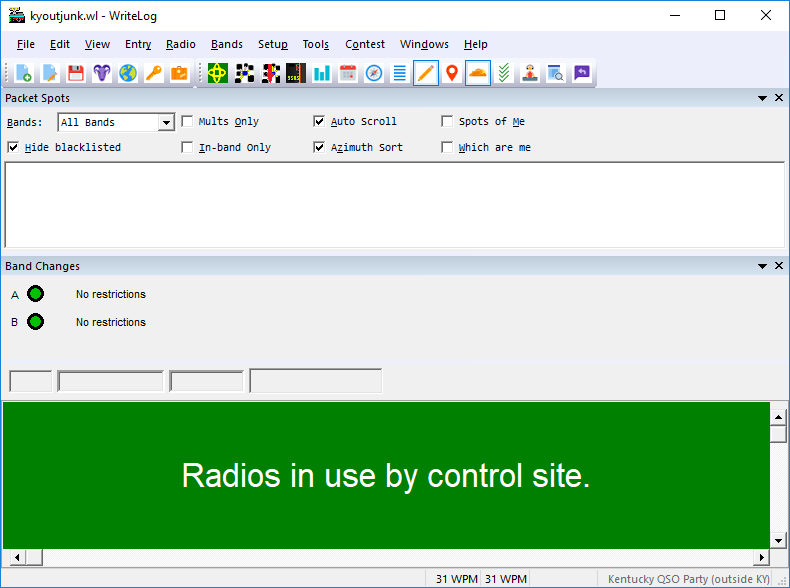Click the globe icon in toolbar
The height and width of the screenshot is (588, 790).
[128, 74]
